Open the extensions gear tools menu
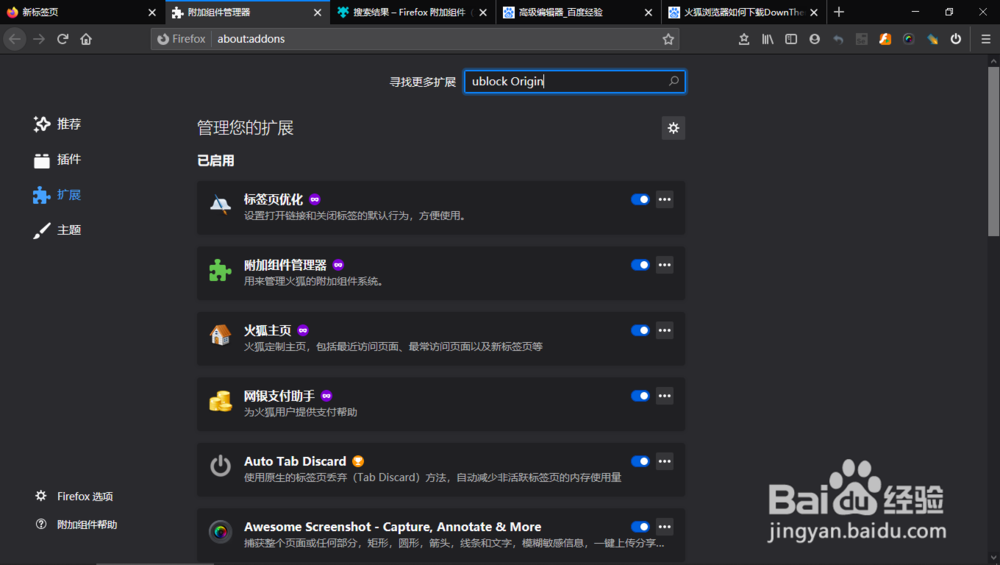The height and width of the screenshot is (565, 1000). pos(673,128)
